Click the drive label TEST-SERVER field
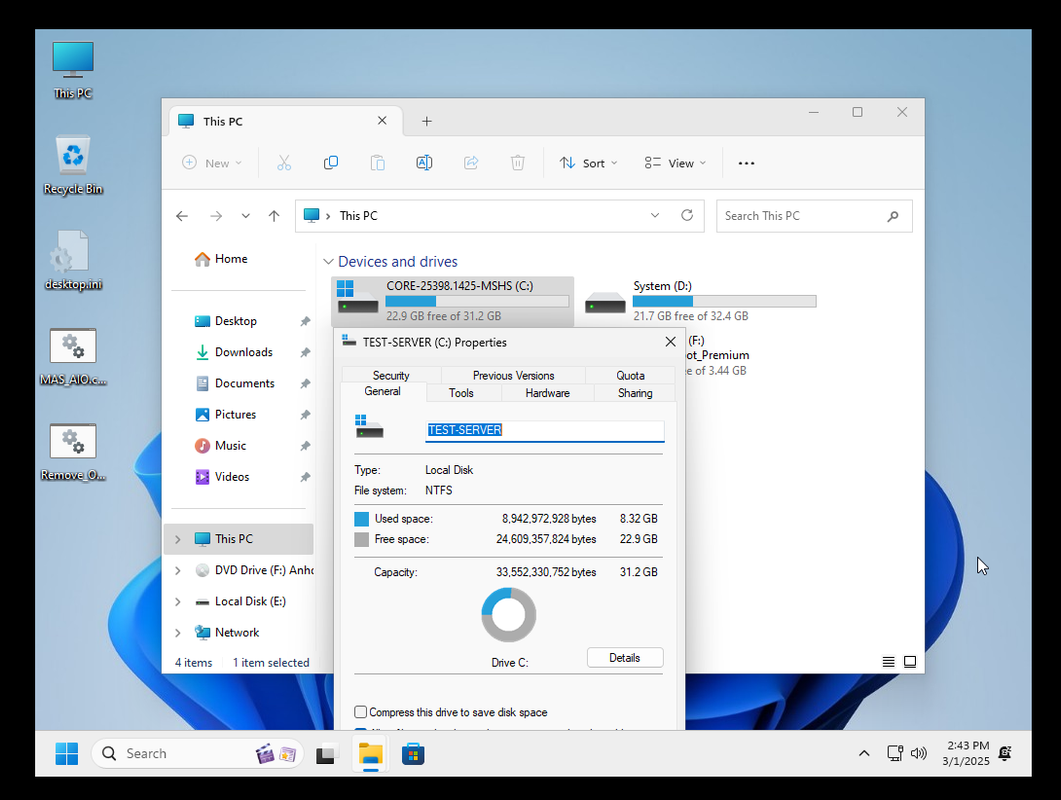This screenshot has height=800, width=1061. coord(545,430)
